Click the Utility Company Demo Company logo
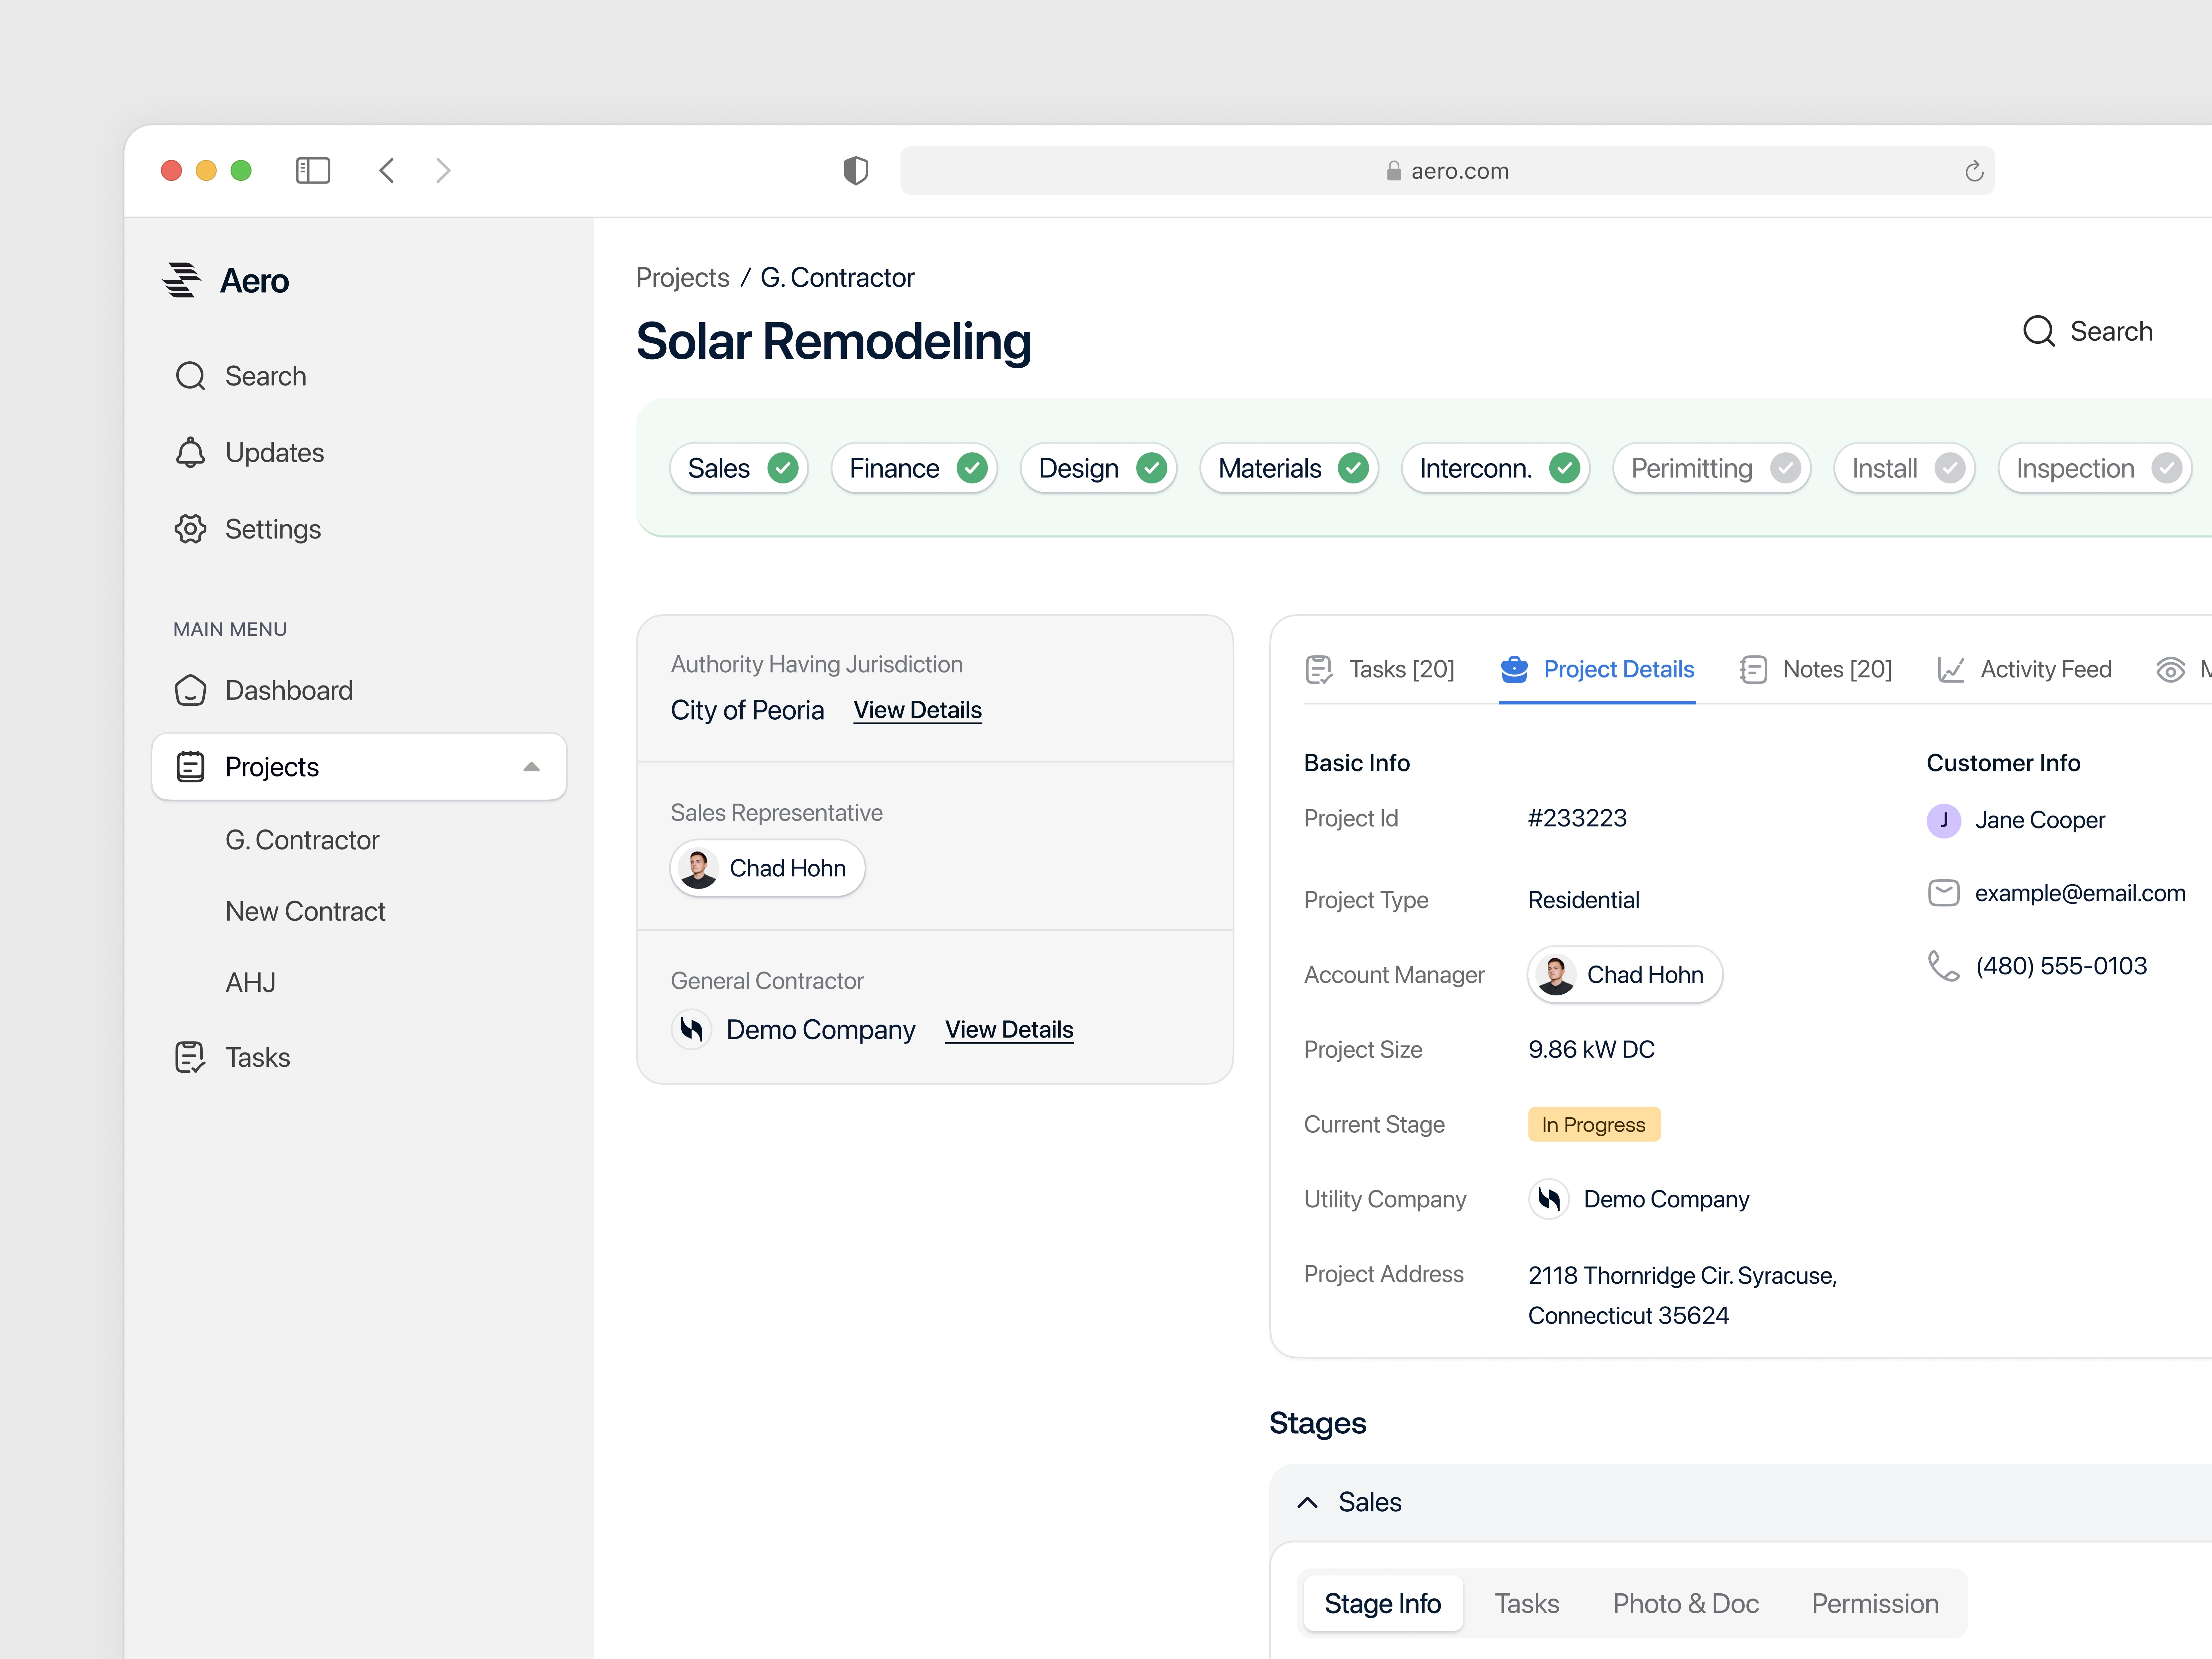Viewport: 2212px width, 1659px height. [x=1549, y=1199]
